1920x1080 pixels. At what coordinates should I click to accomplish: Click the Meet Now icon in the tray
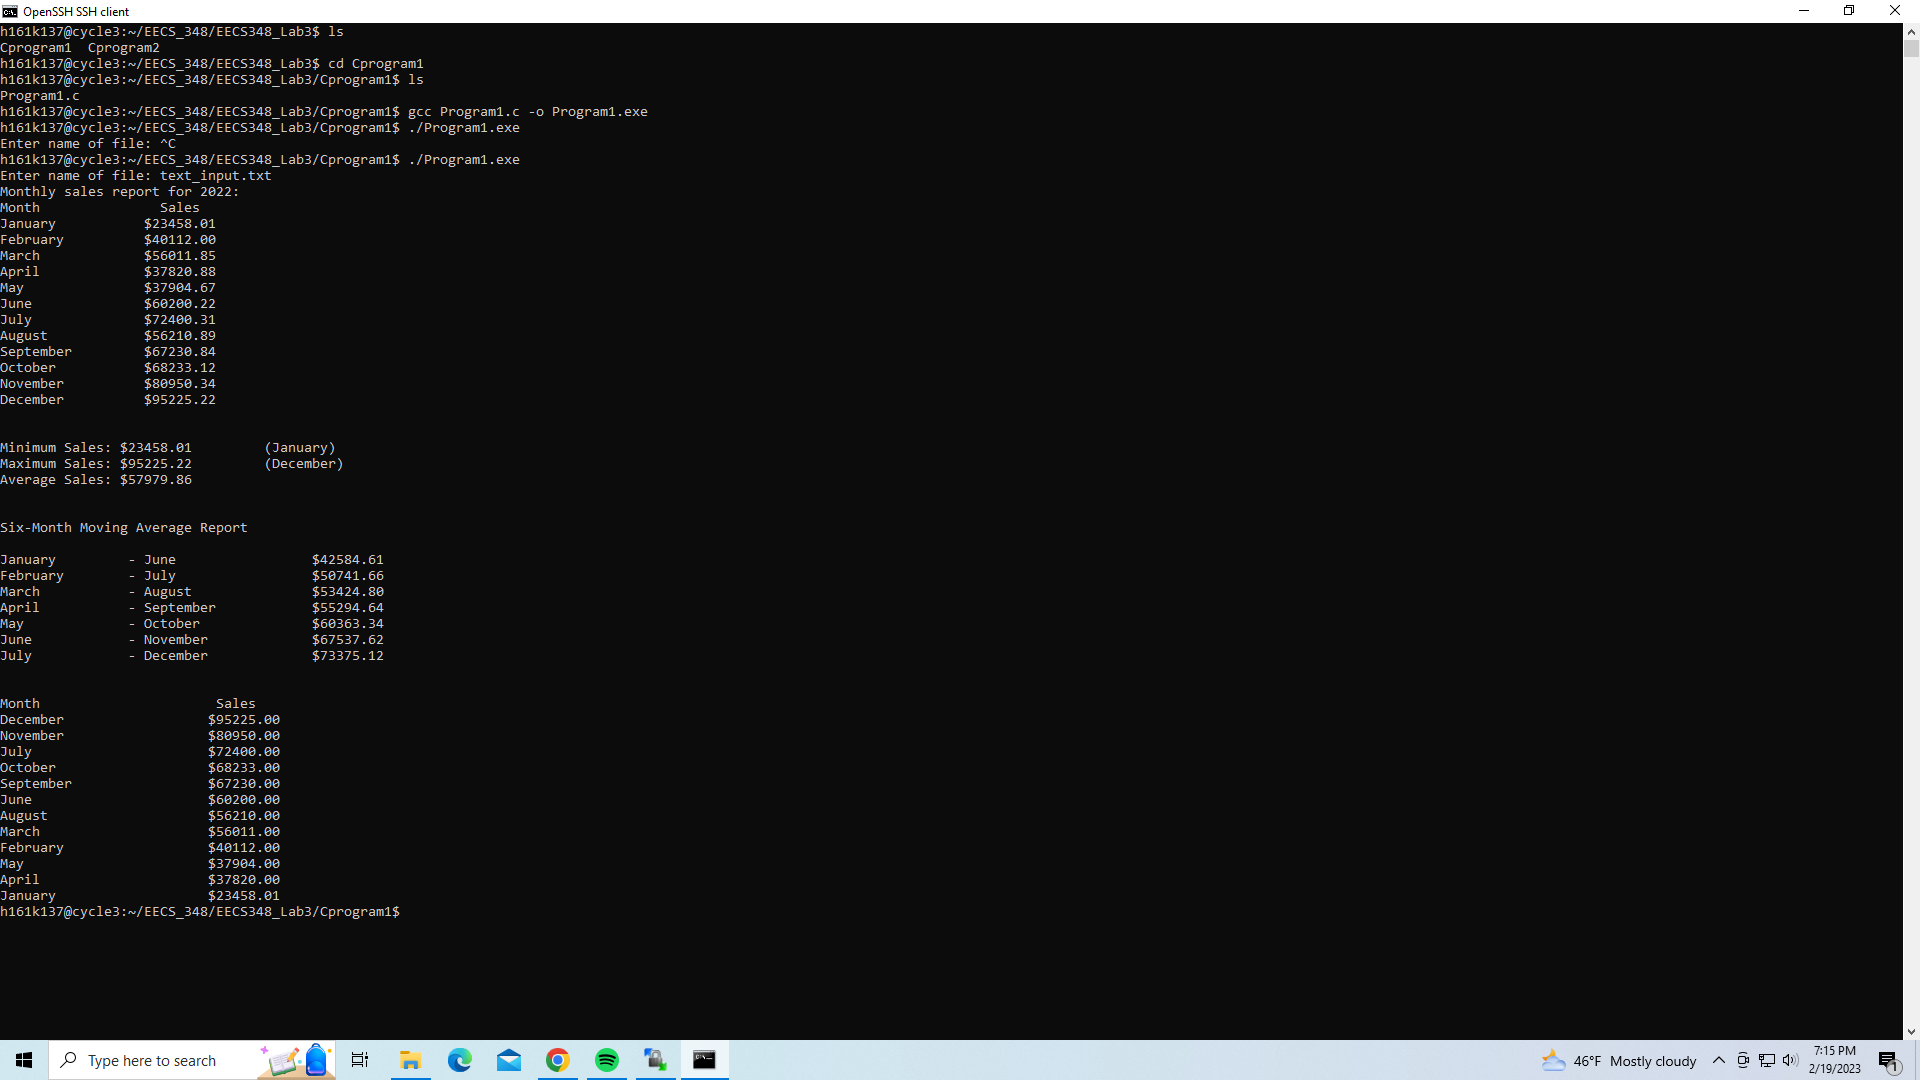tap(1742, 1060)
